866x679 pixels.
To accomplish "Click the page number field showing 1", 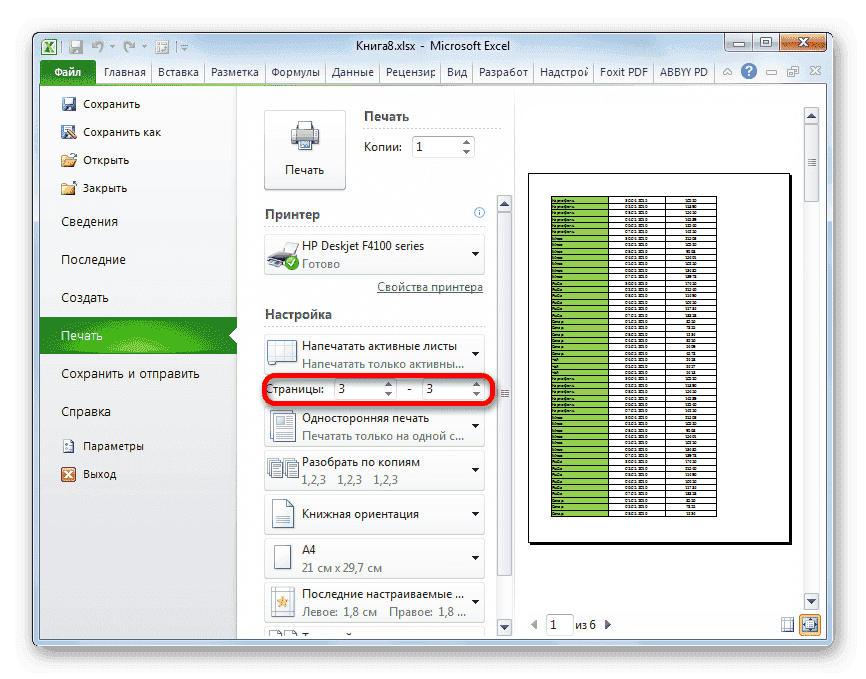I will [x=559, y=624].
